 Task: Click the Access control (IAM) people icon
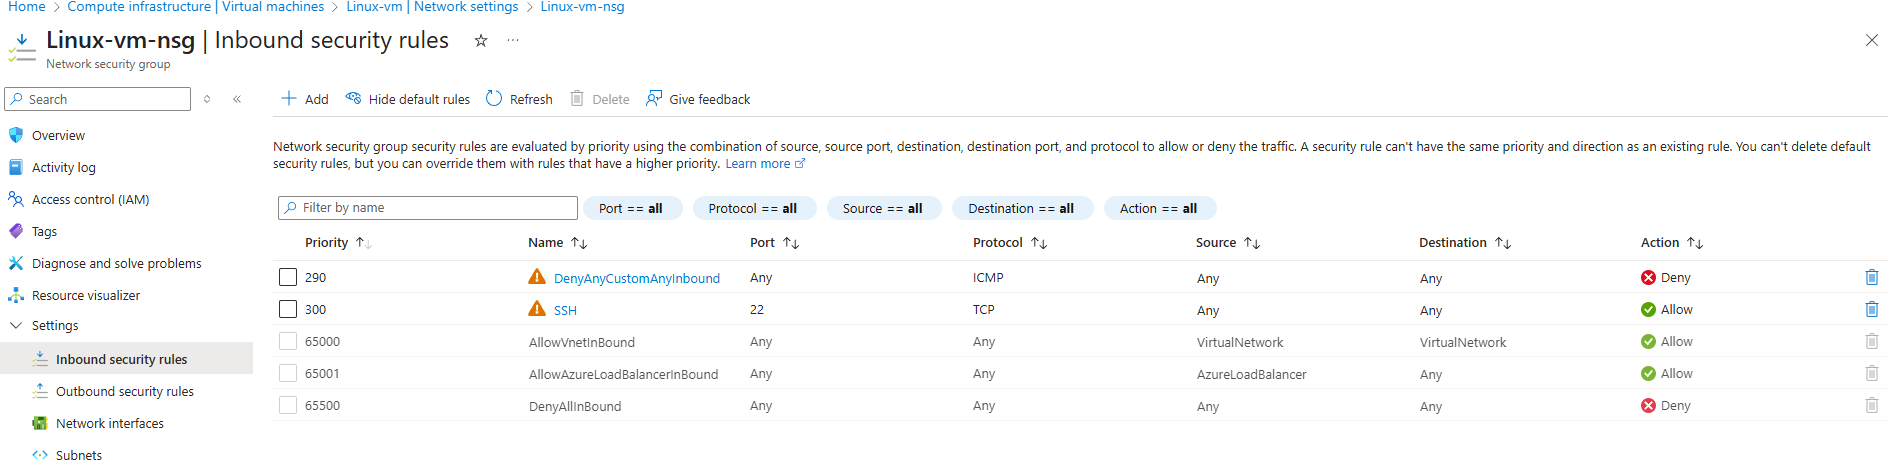[x=15, y=199]
